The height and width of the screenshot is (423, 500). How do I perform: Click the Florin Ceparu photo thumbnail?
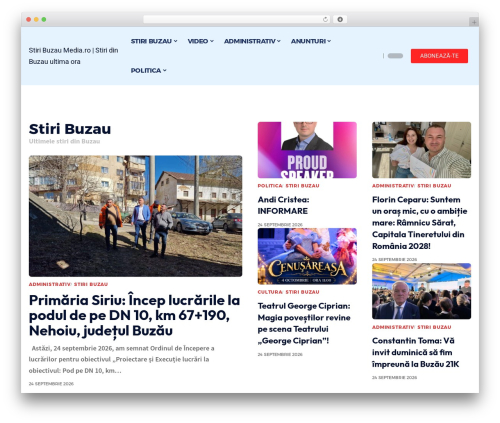421,150
